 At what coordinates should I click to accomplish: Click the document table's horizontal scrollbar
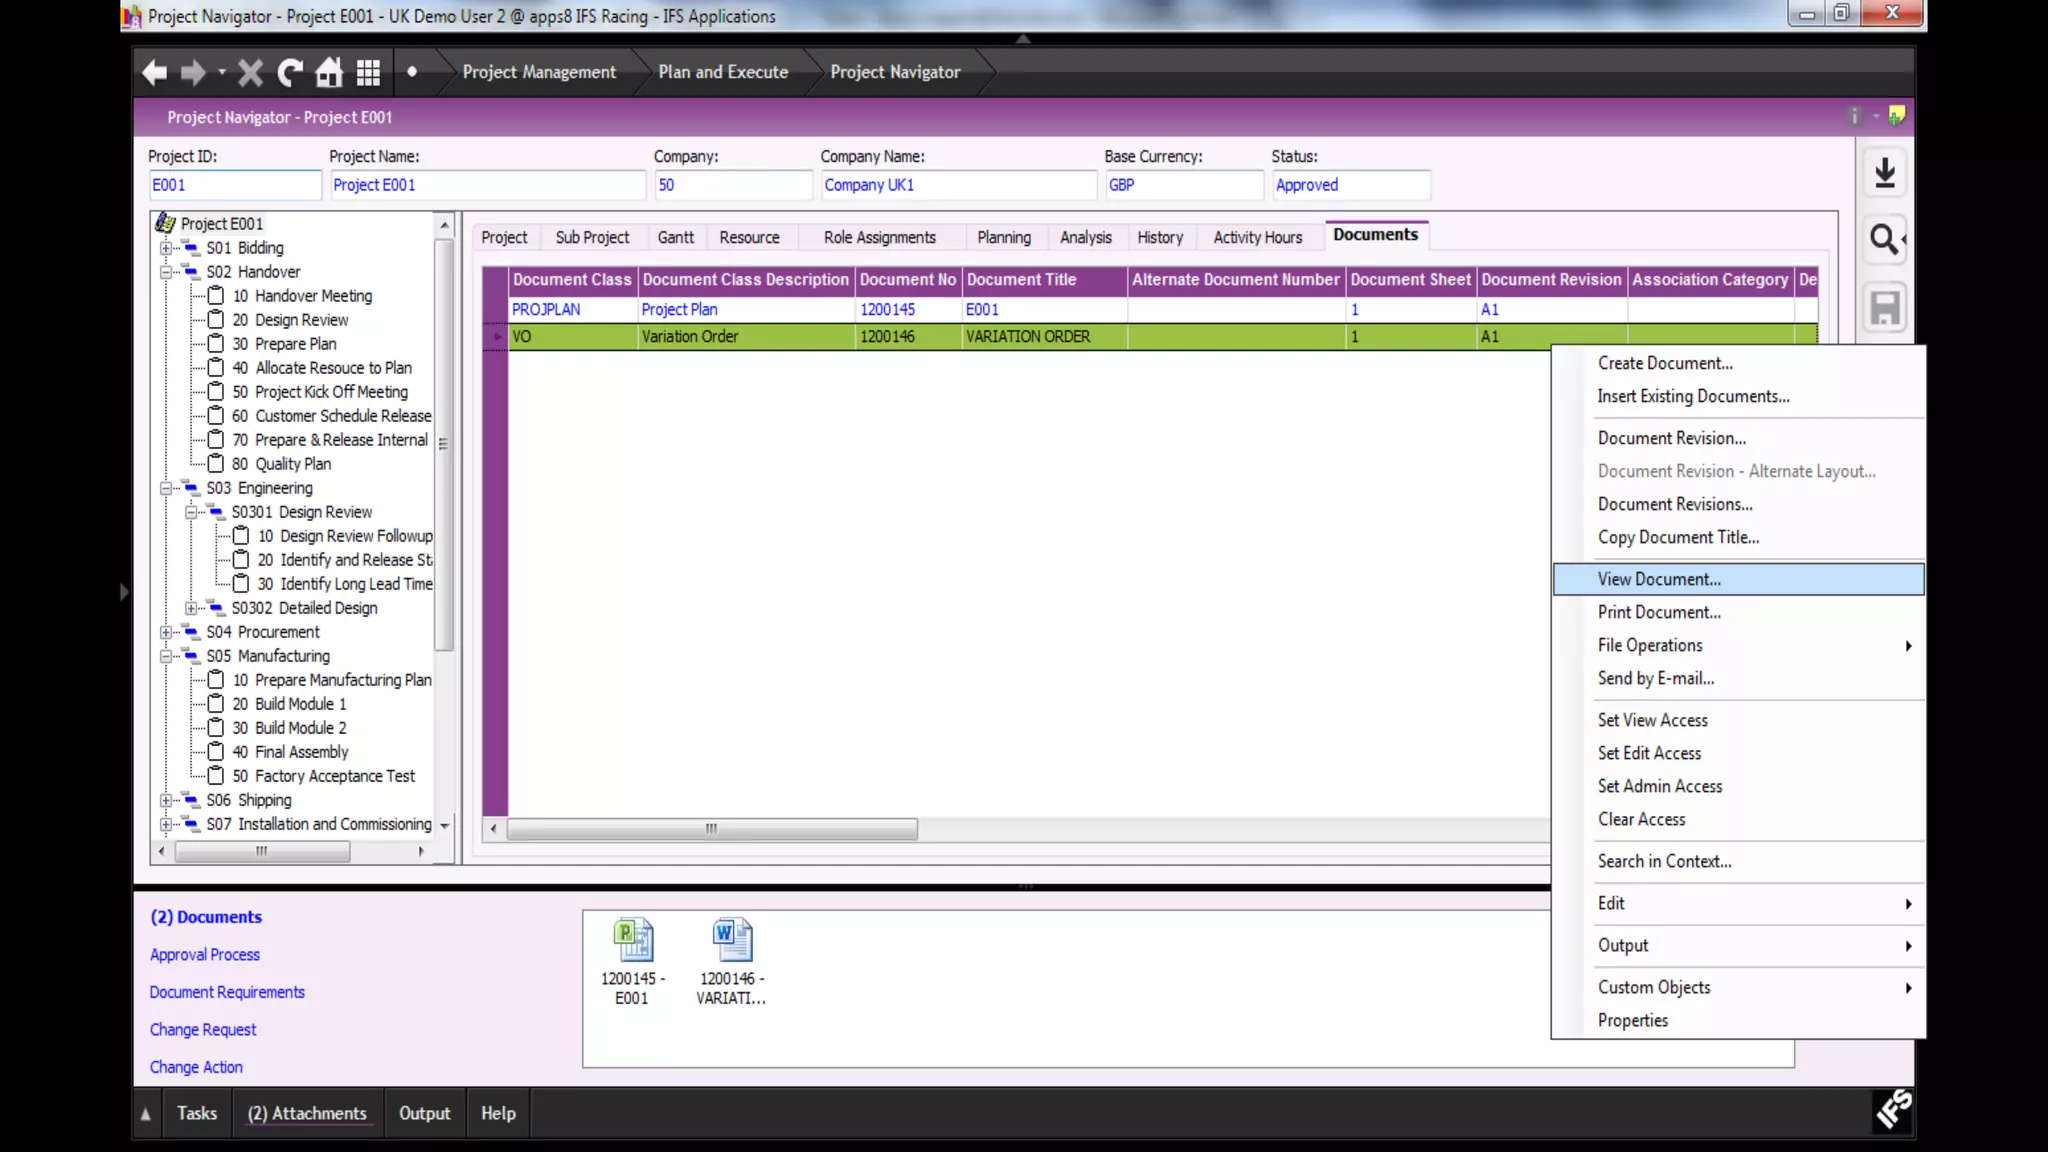711,829
